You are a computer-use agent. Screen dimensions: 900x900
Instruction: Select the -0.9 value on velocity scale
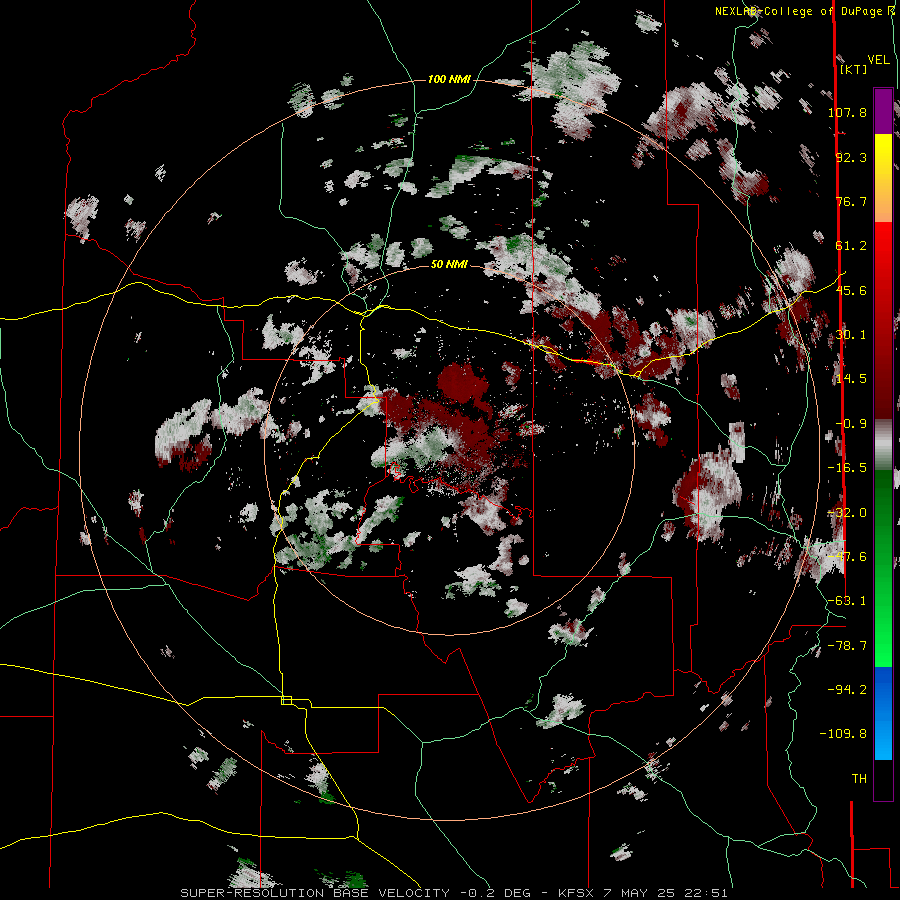[851, 424]
